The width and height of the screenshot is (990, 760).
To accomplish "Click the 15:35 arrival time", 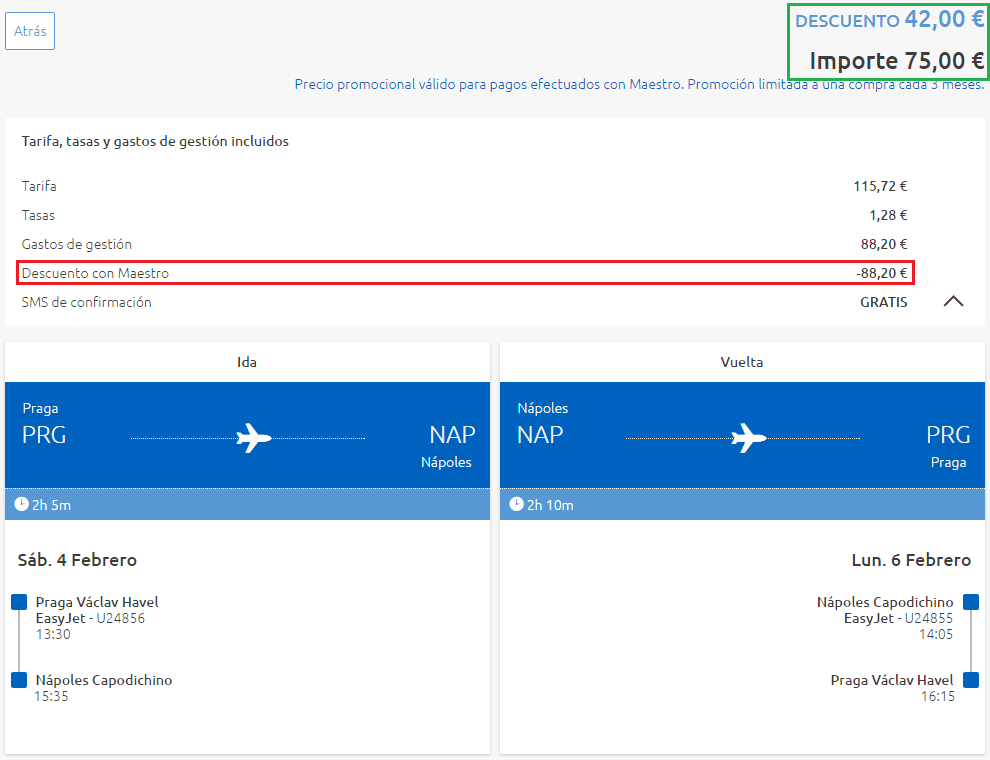I will point(51,696).
